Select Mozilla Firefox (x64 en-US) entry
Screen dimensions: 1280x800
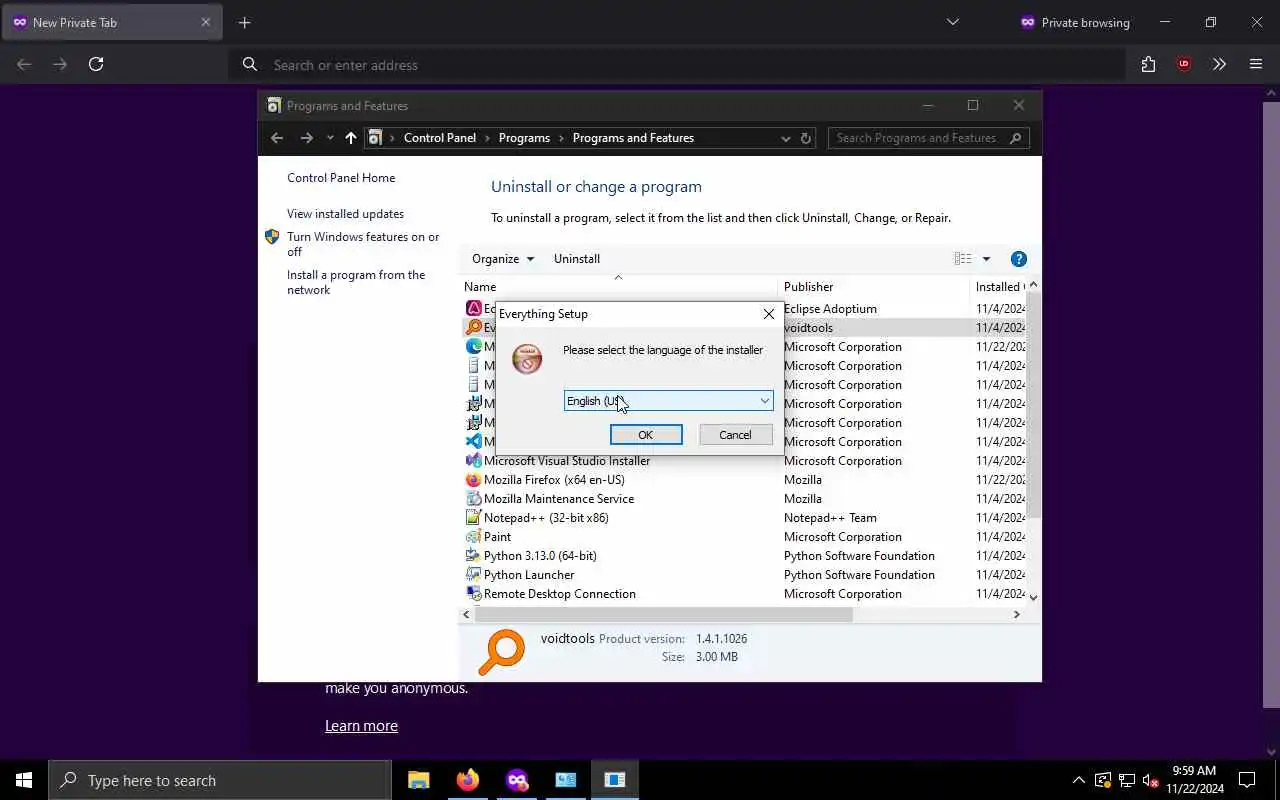554,480
